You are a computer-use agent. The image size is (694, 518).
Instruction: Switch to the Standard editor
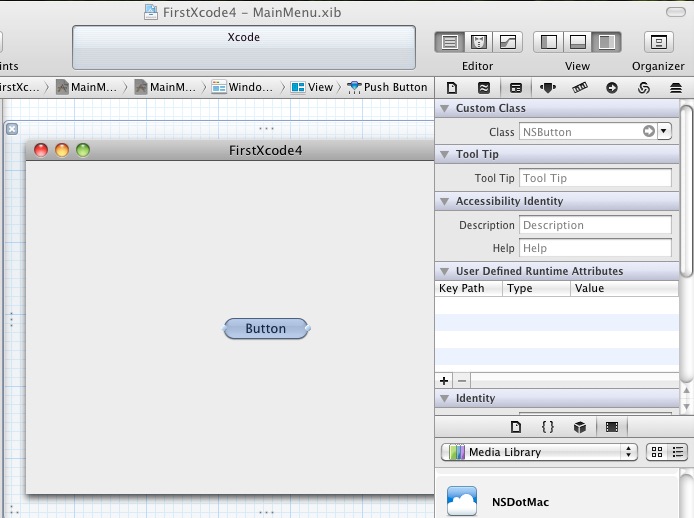coord(450,42)
